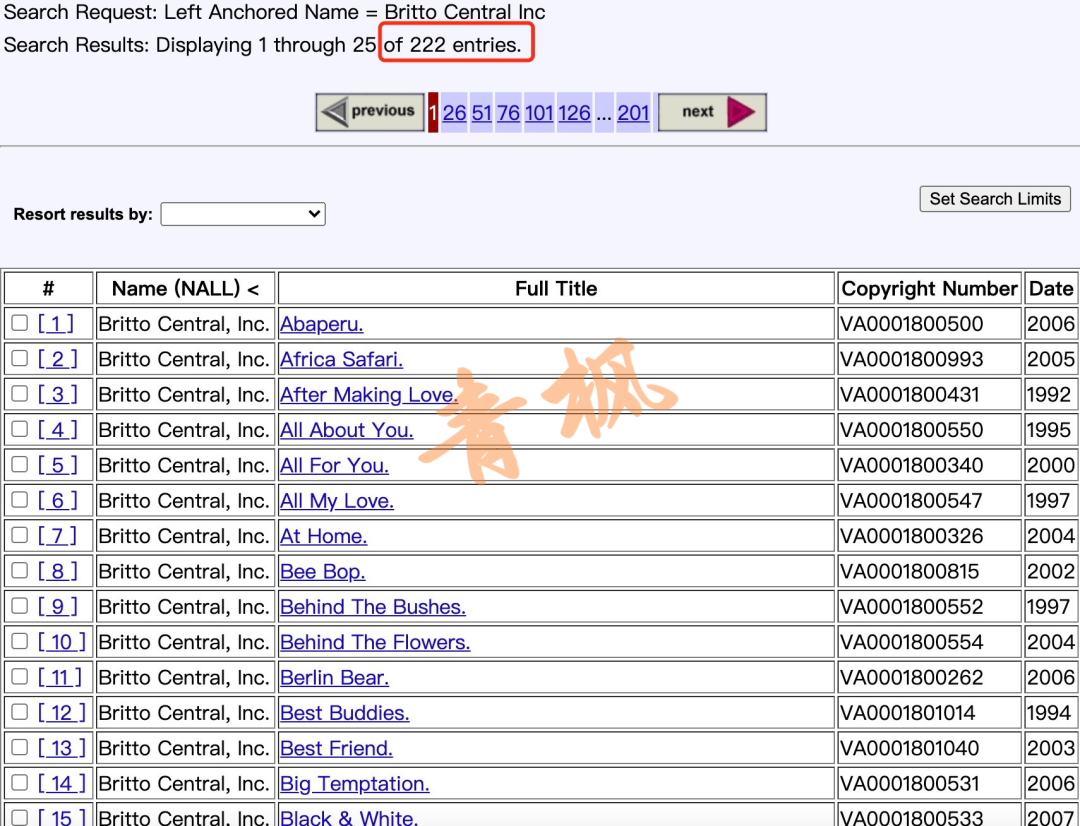This screenshot has width=1080, height=826.
Task: Open the Africa Safari title link
Action: (x=342, y=359)
